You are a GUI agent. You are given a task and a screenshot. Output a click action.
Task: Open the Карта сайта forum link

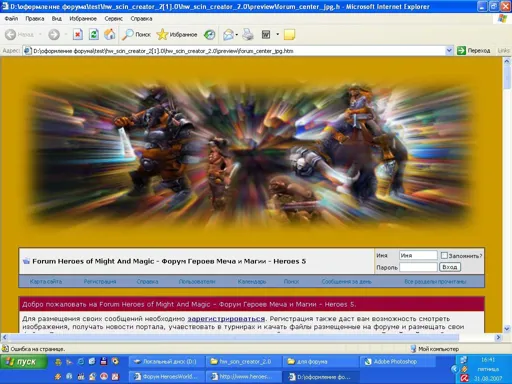click(x=46, y=281)
